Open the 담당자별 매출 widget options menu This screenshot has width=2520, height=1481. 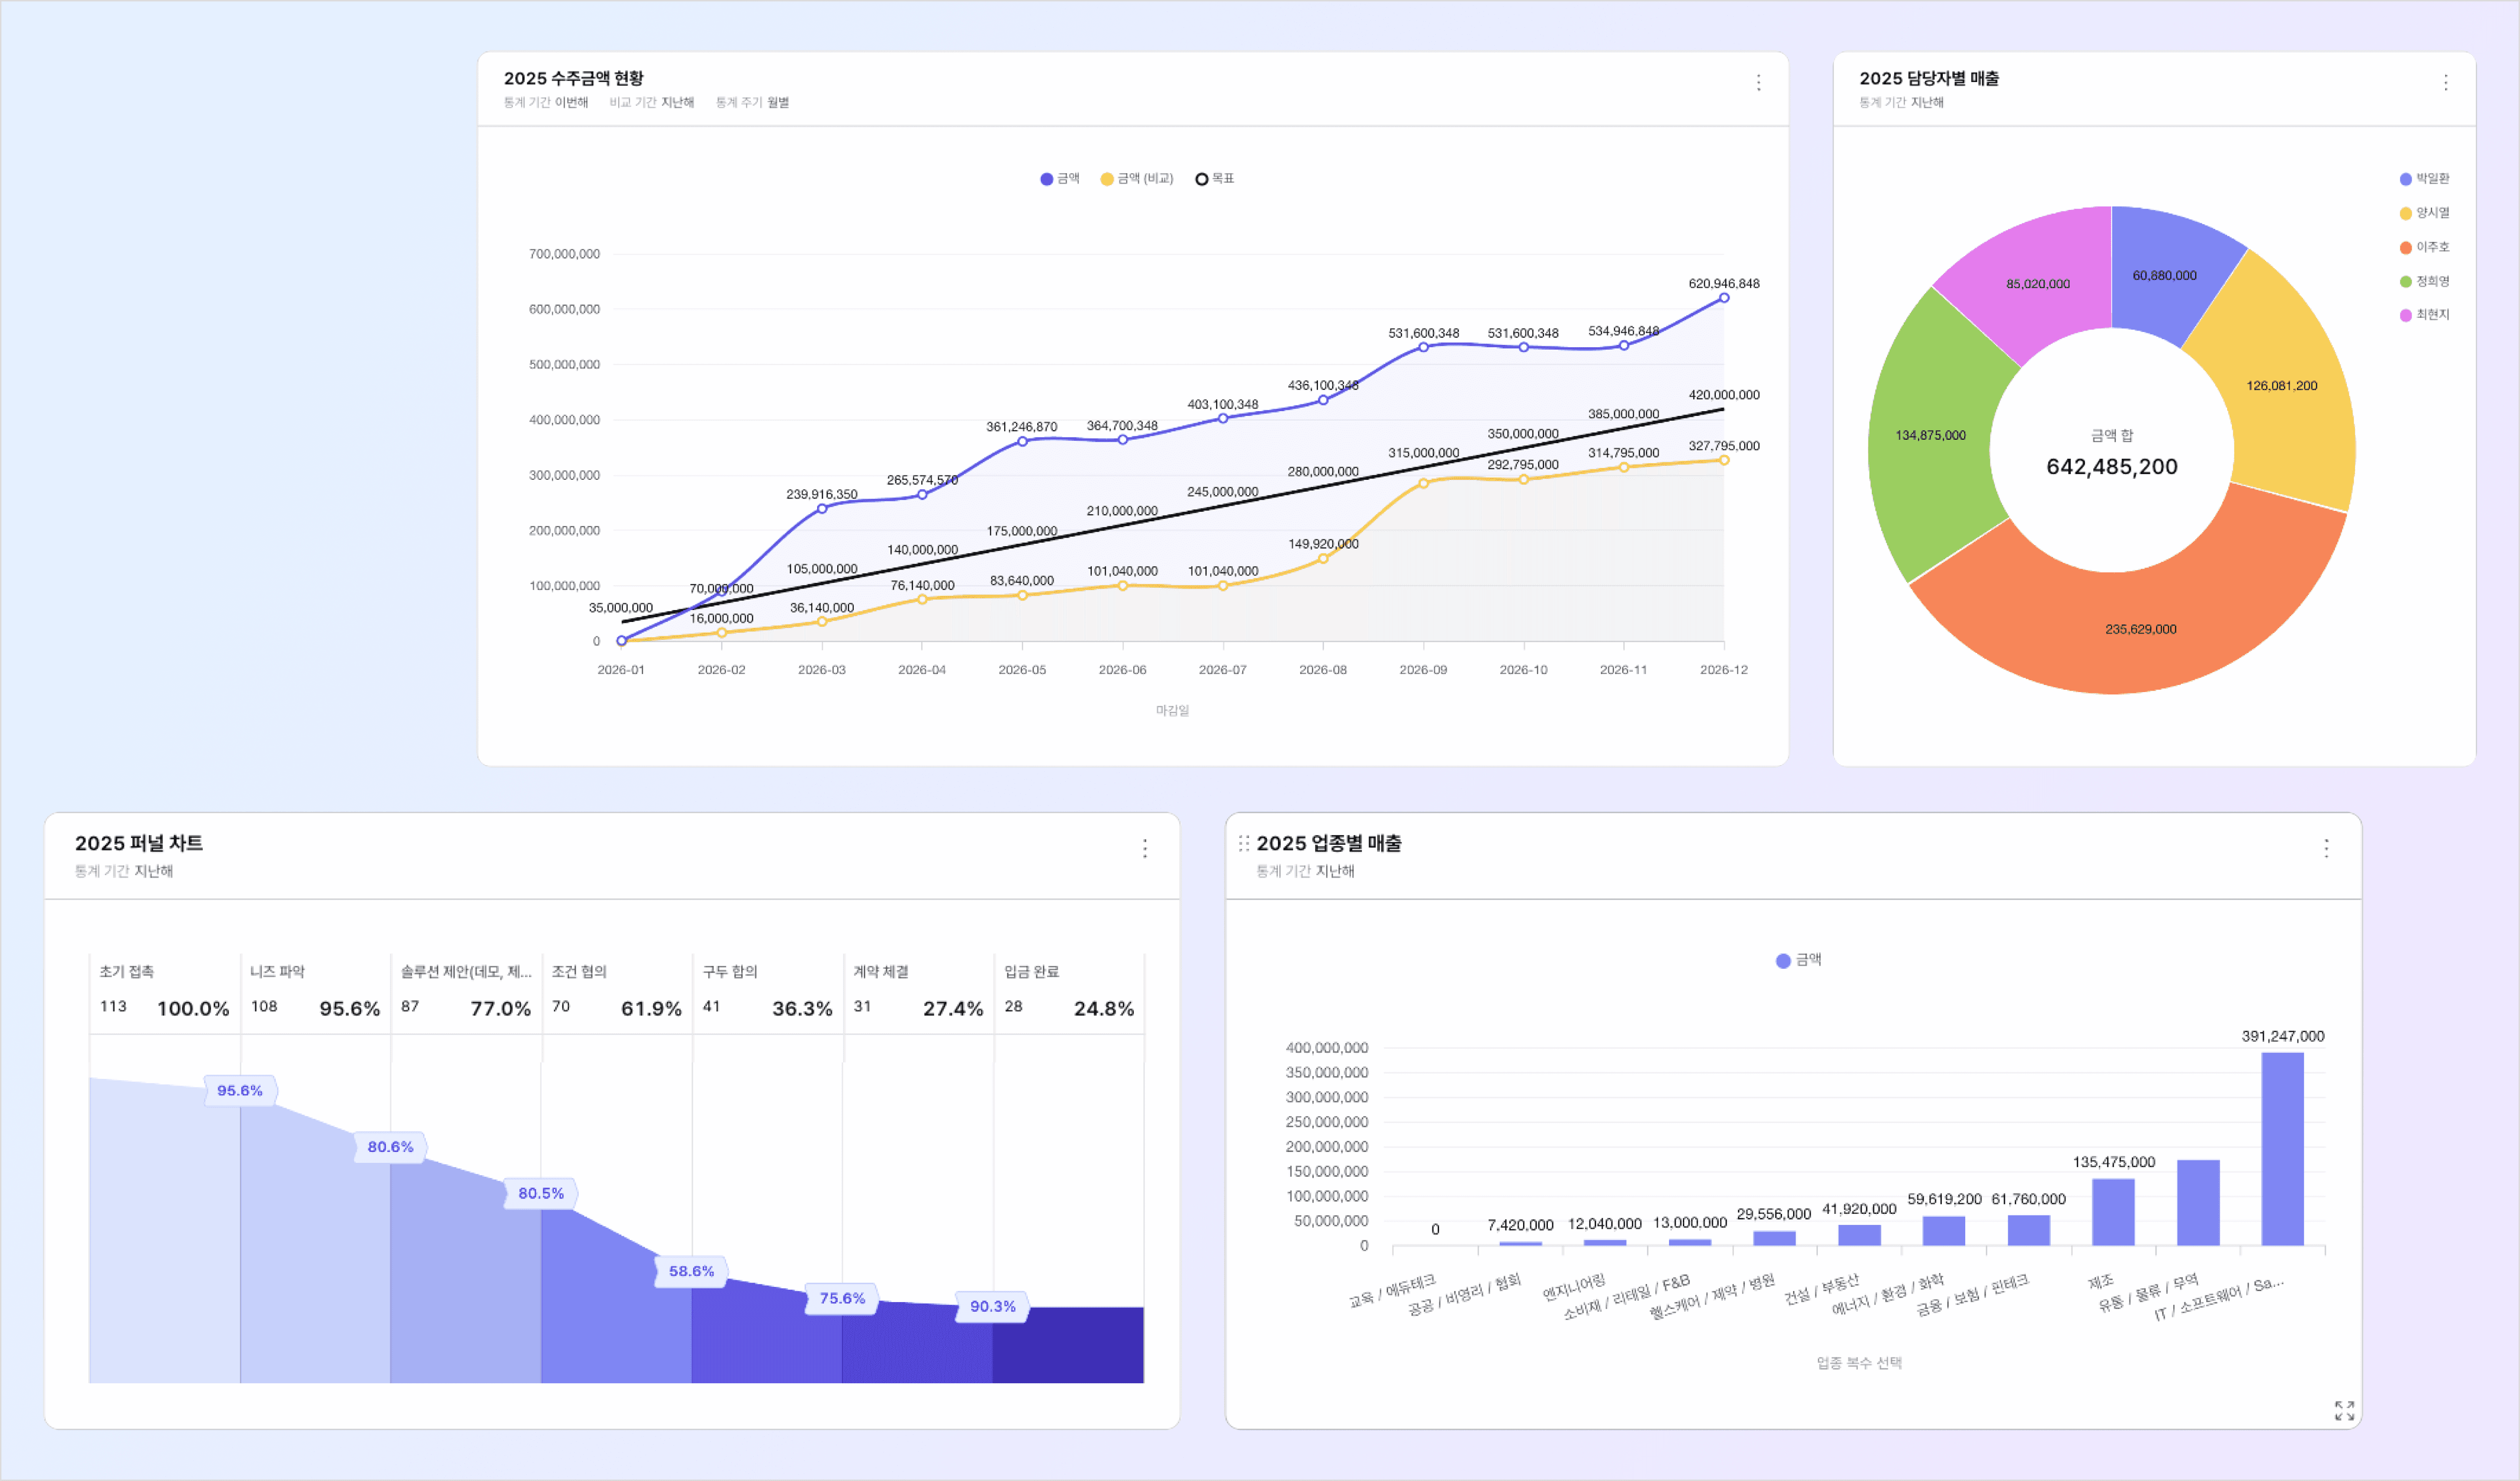[x=2445, y=83]
